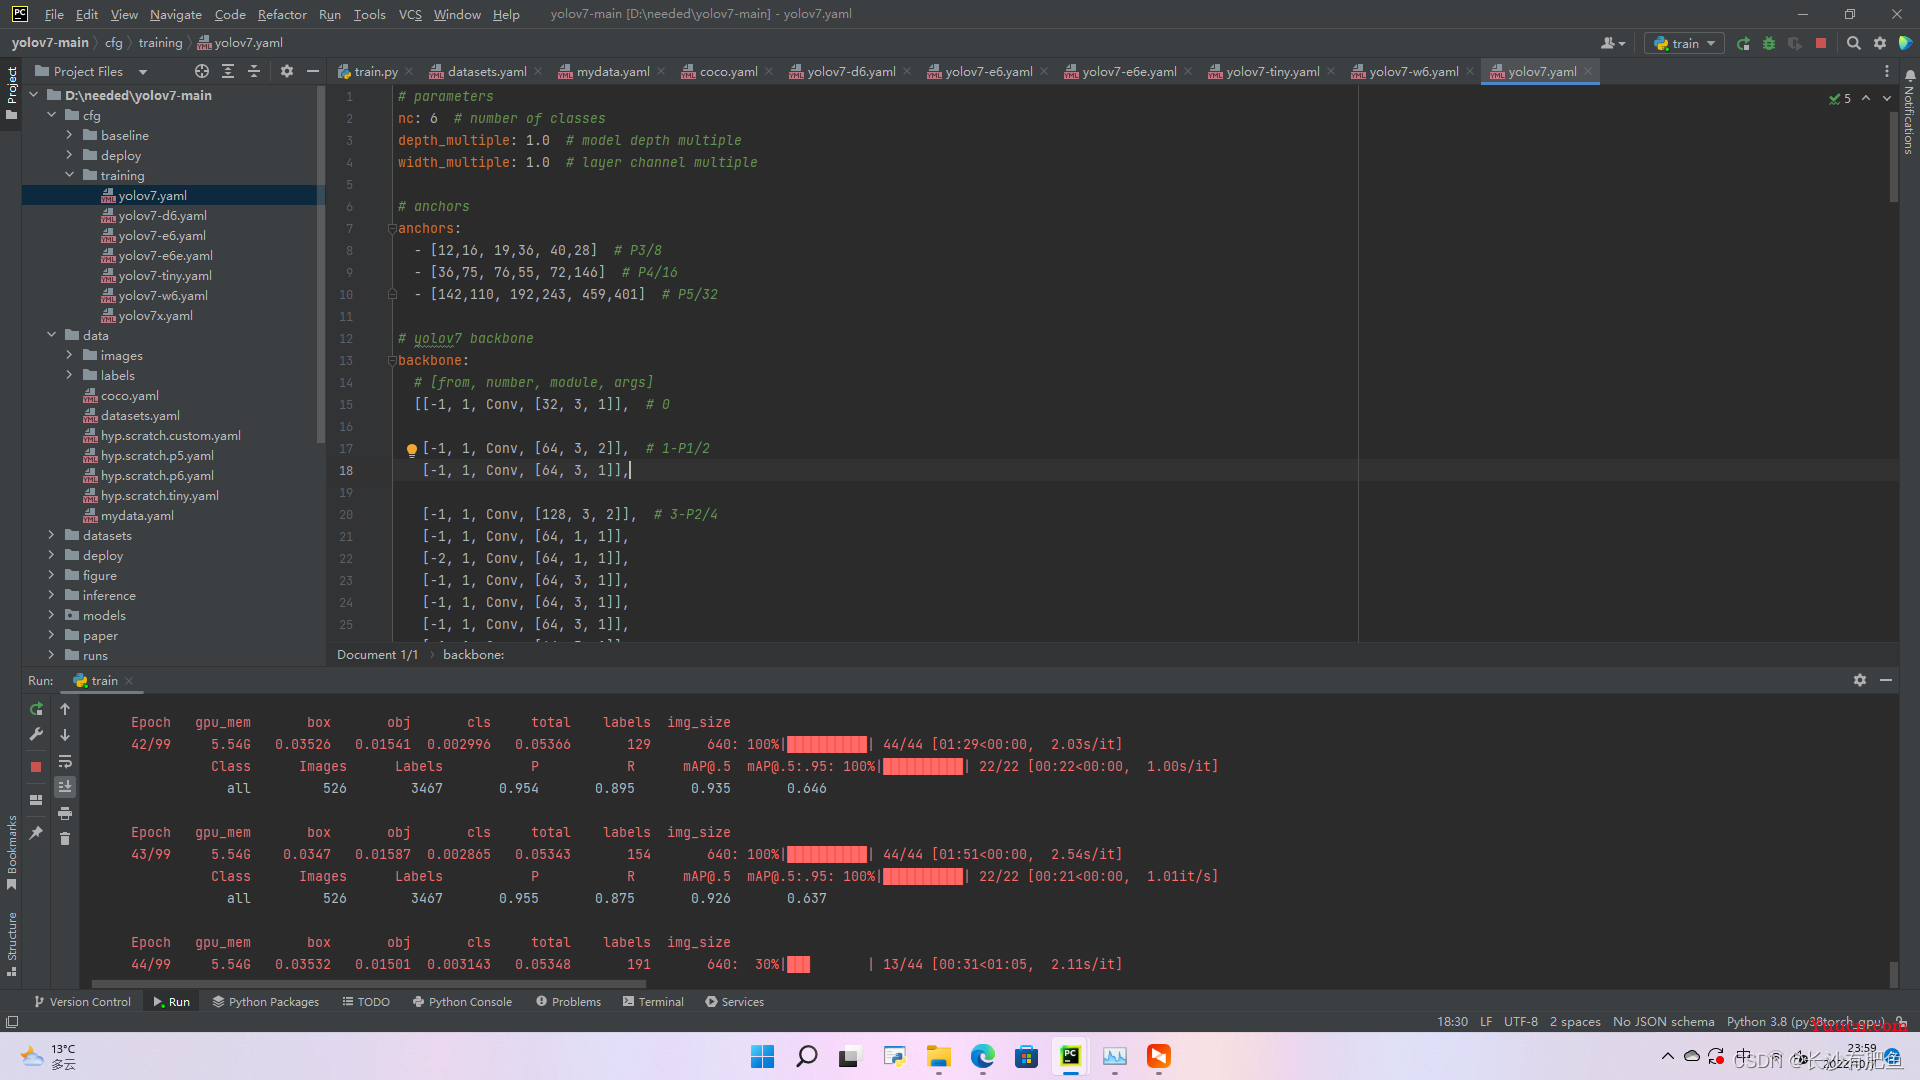Open the Terminal tool window tab

click(653, 1002)
